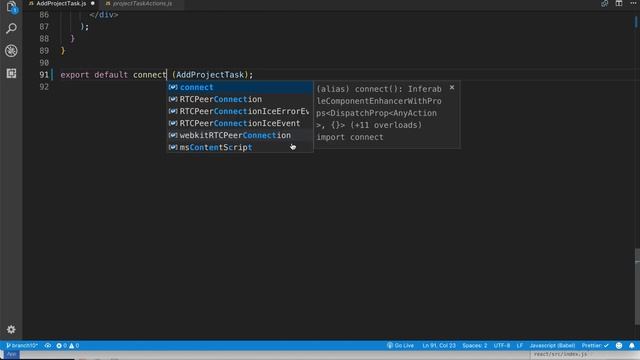Click the eye watch icon in status bar

pyautogui.click(x=48, y=345)
